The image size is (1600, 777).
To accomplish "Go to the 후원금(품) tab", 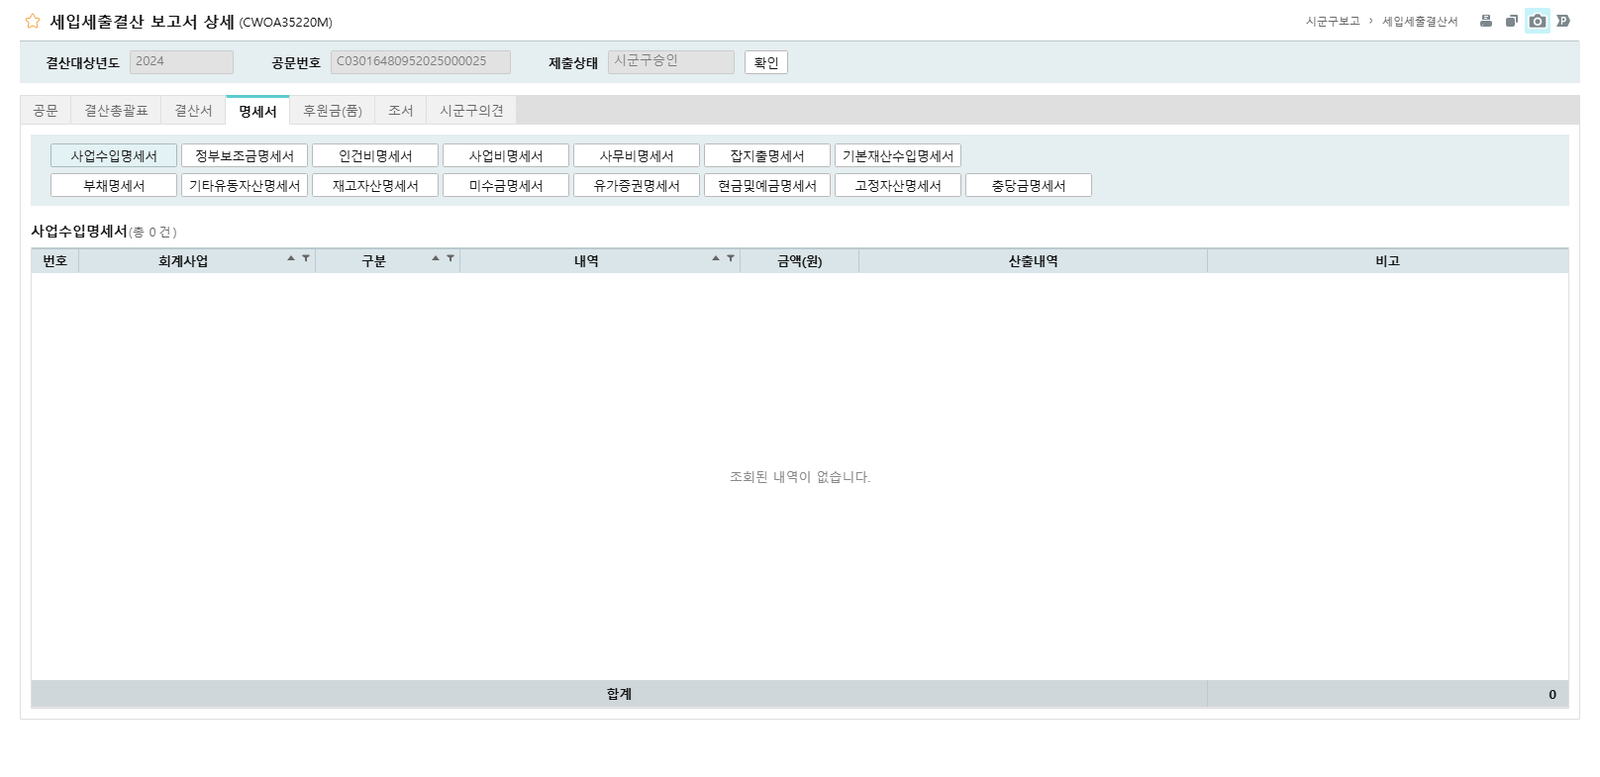I will (332, 111).
